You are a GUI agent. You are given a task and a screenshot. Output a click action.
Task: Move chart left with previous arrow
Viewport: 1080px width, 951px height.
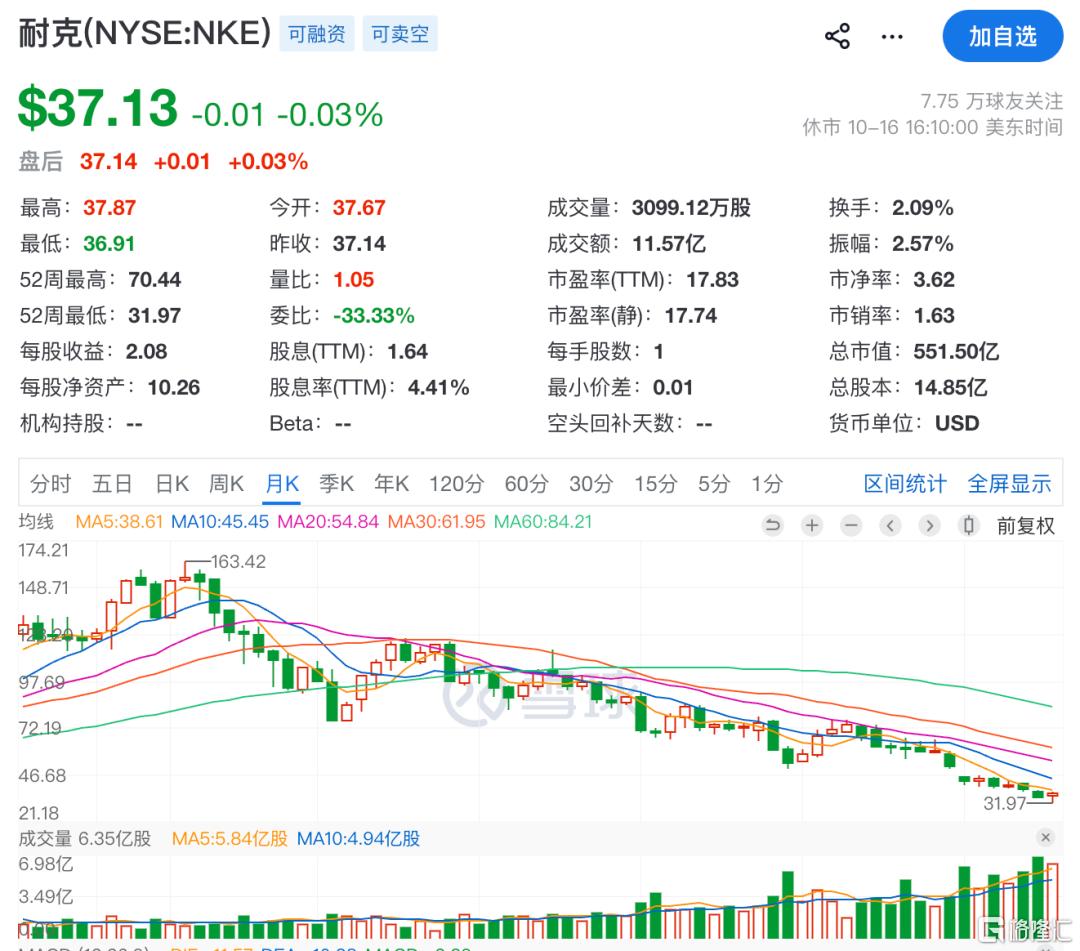click(x=890, y=526)
